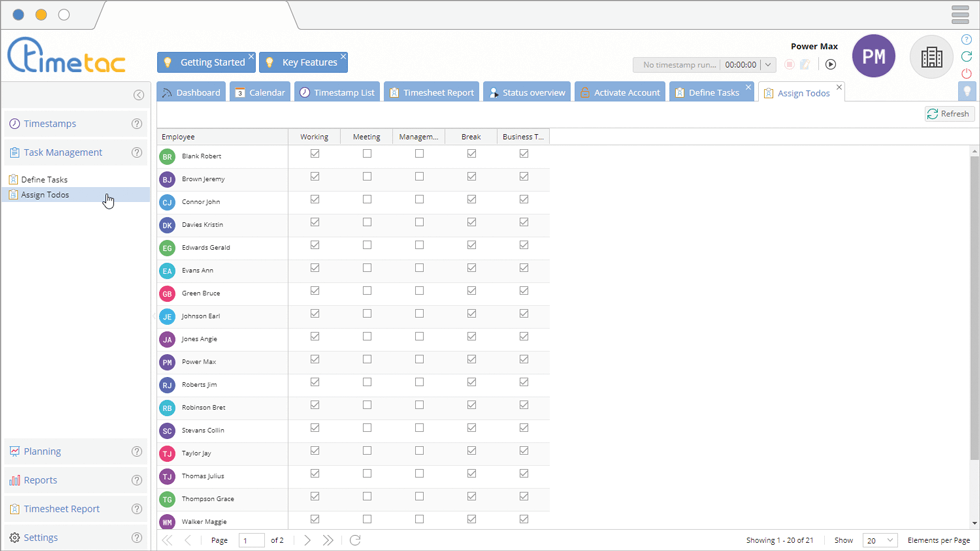The height and width of the screenshot is (551, 980).
Task: Check Meeting for Brown Jeremy
Action: point(368,177)
